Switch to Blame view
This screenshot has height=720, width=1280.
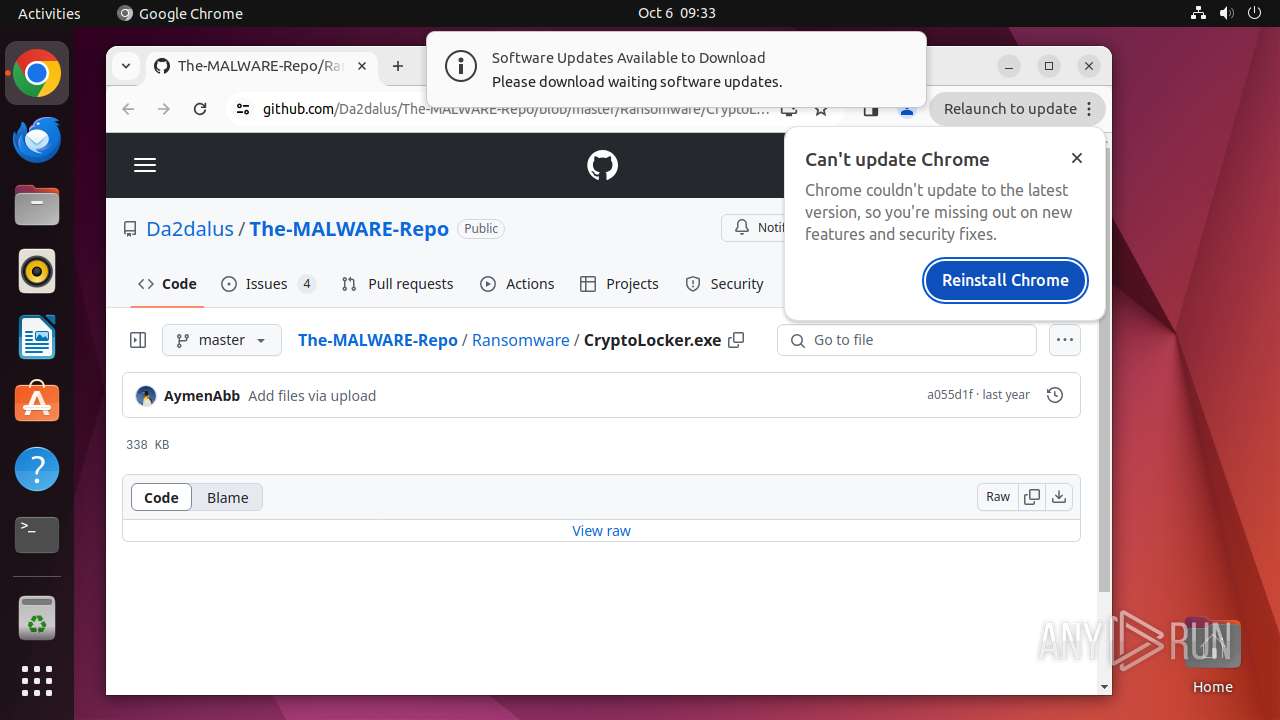click(x=227, y=498)
